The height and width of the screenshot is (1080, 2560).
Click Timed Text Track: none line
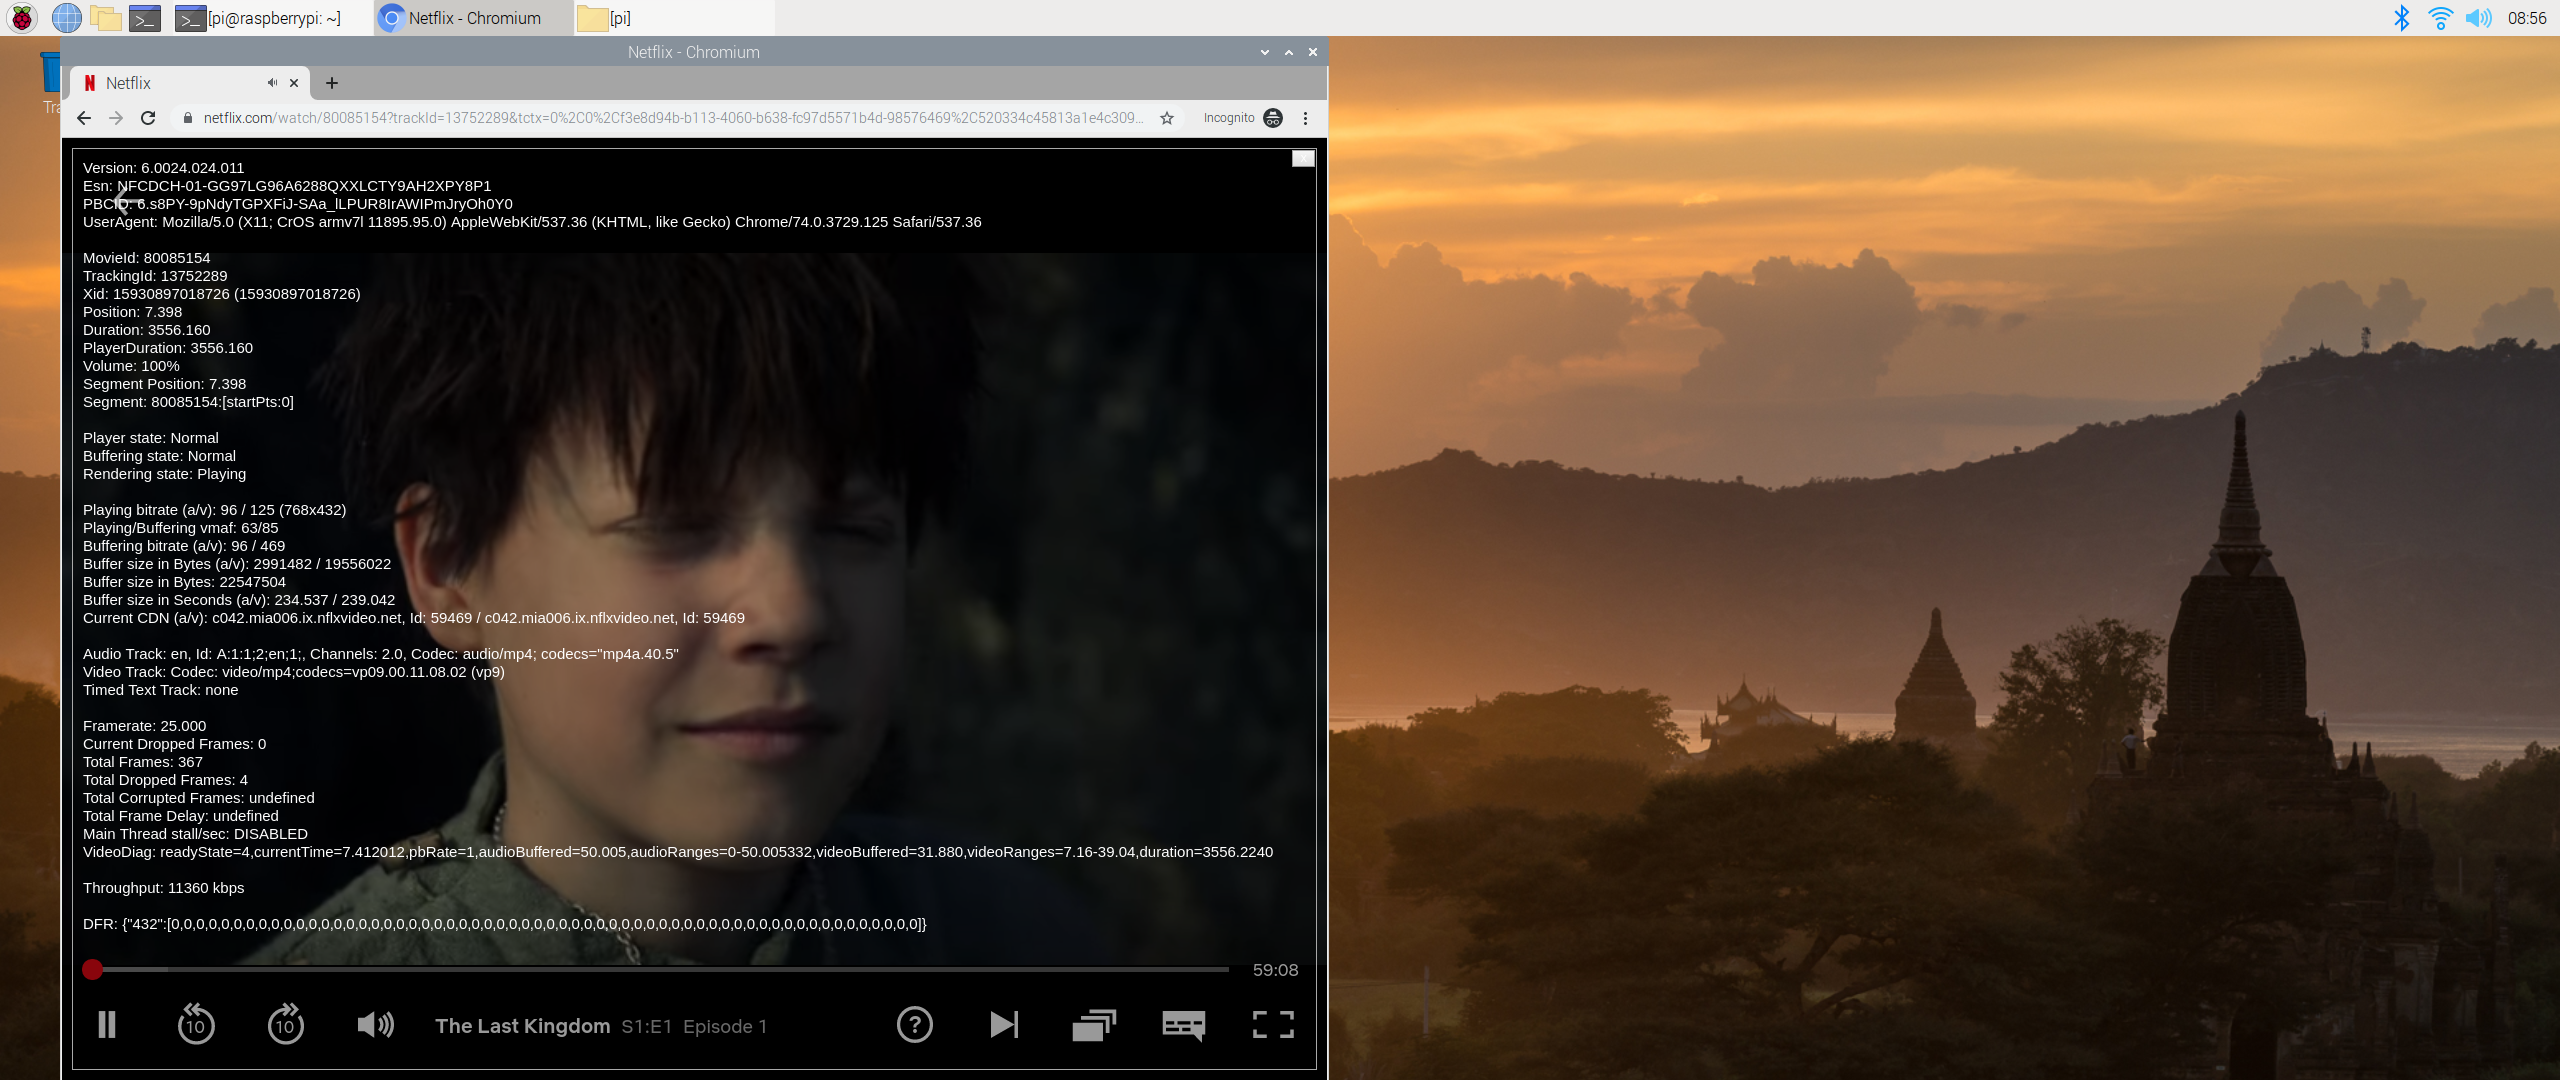[x=160, y=690]
